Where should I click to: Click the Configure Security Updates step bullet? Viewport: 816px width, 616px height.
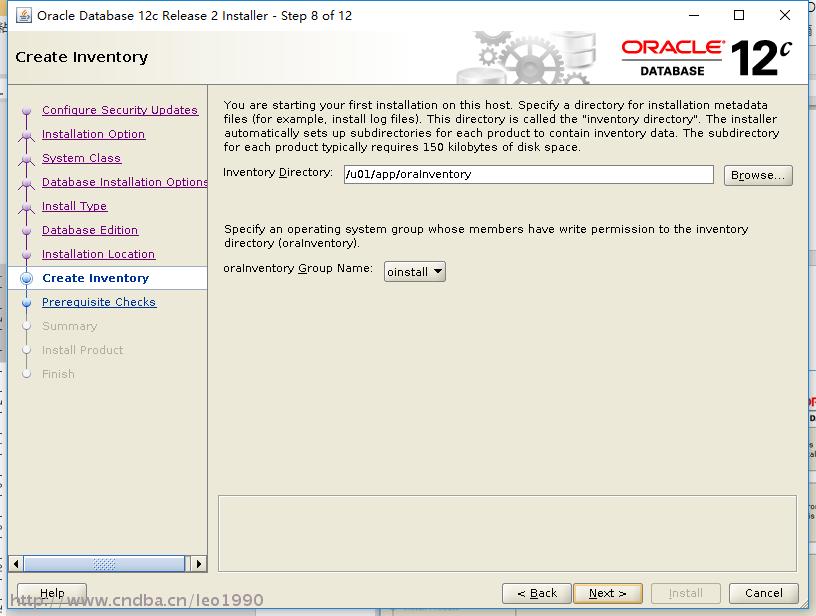point(27,110)
